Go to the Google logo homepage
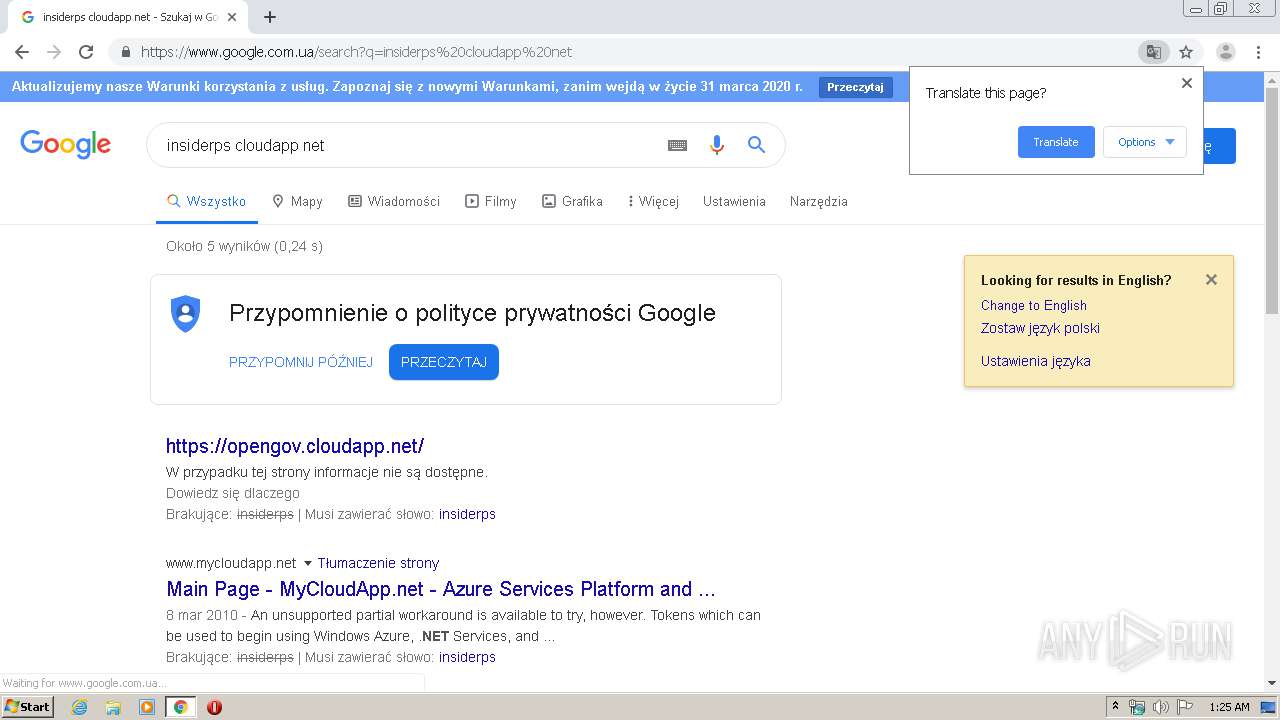The width and height of the screenshot is (1280, 720). [x=66, y=144]
